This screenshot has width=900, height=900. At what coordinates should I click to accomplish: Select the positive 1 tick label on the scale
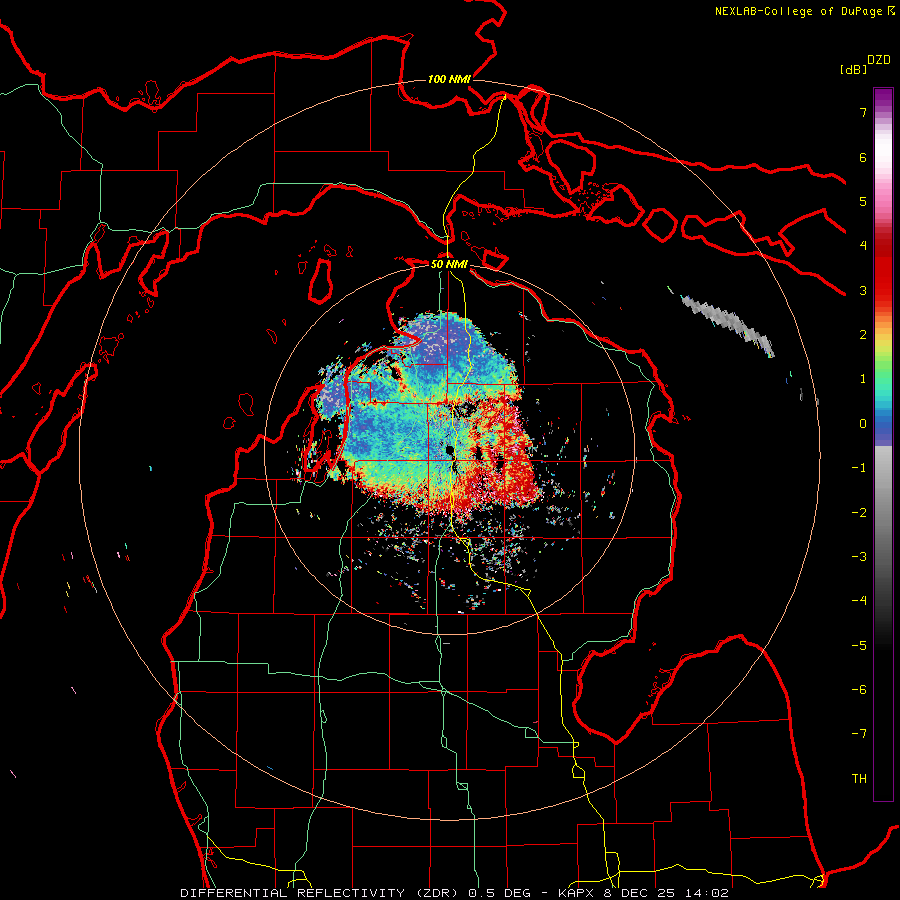[863, 379]
